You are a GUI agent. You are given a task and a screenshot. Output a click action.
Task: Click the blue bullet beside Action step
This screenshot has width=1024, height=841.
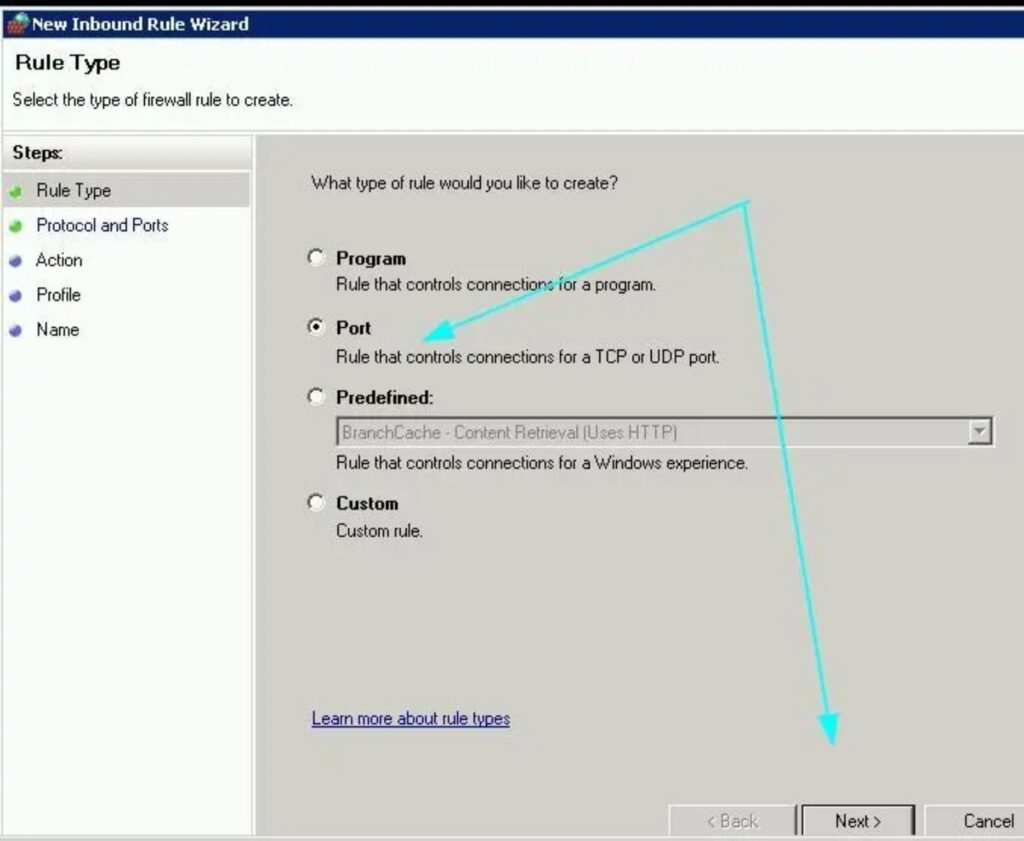15,261
